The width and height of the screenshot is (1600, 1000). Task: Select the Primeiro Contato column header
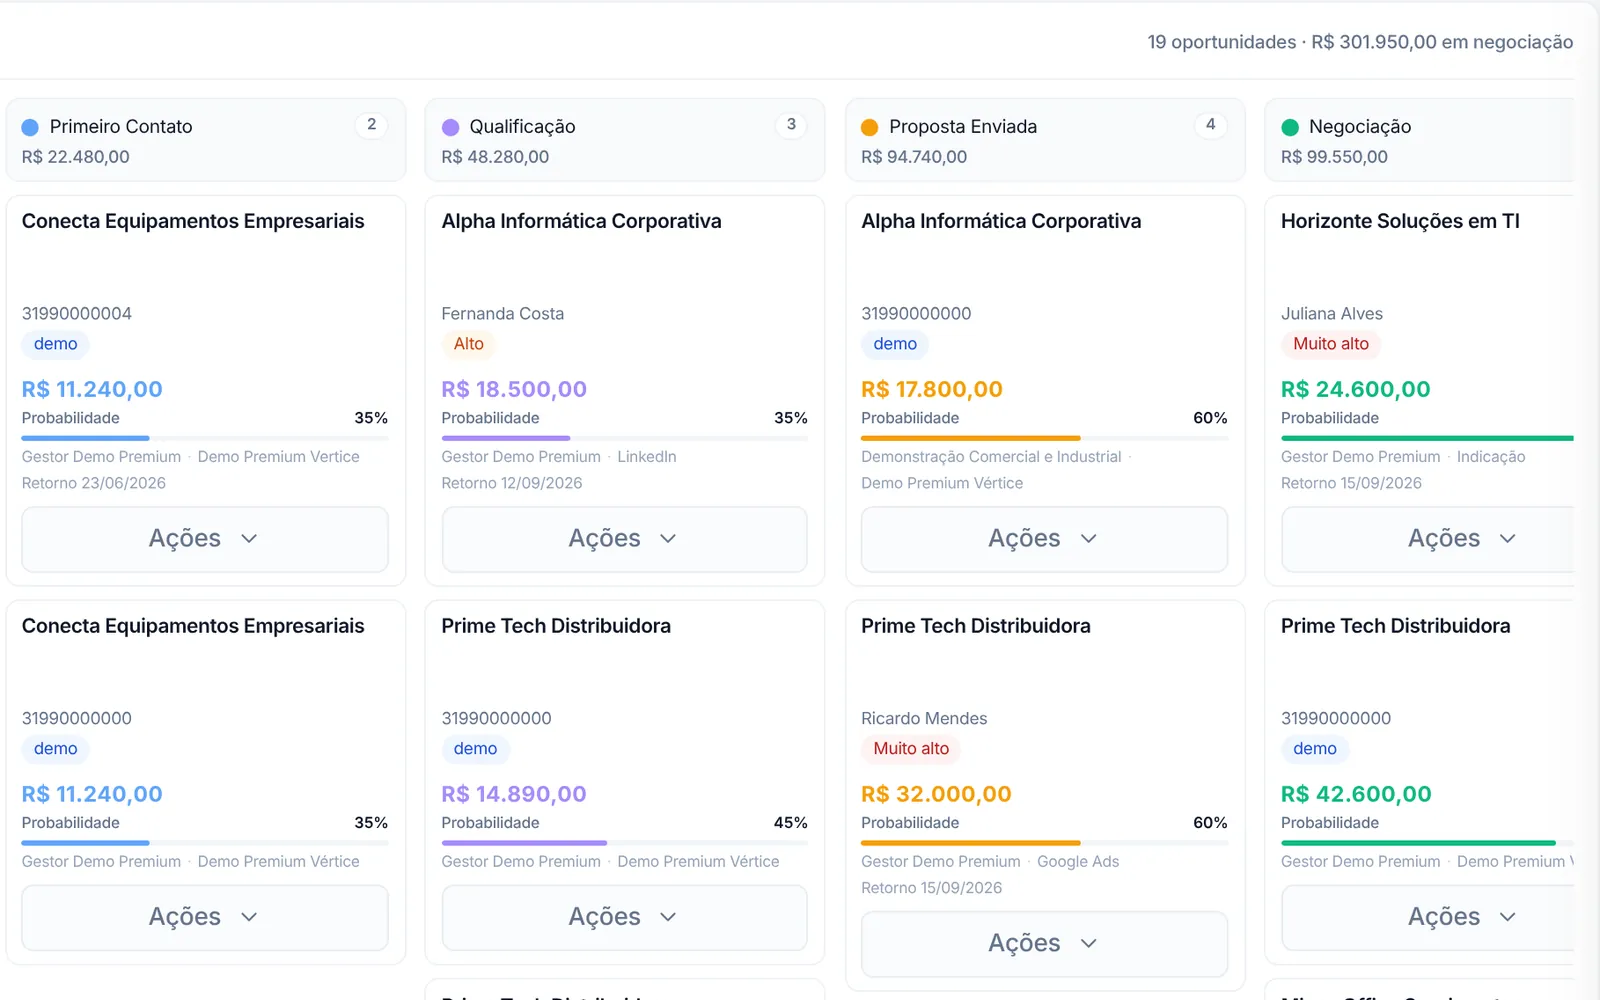pyautogui.click(x=205, y=140)
